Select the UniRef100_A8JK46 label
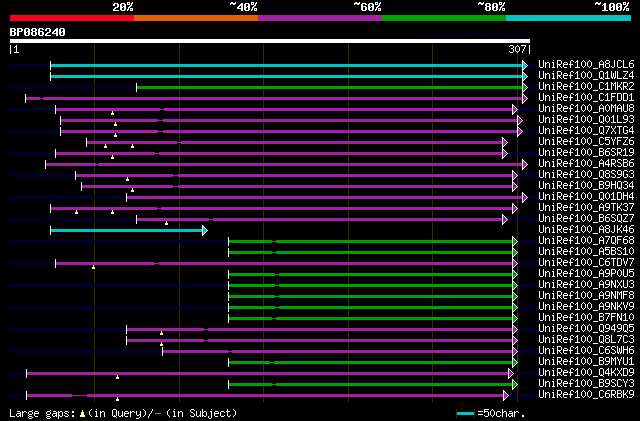The image size is (640, 421). [x=586, y=229]
